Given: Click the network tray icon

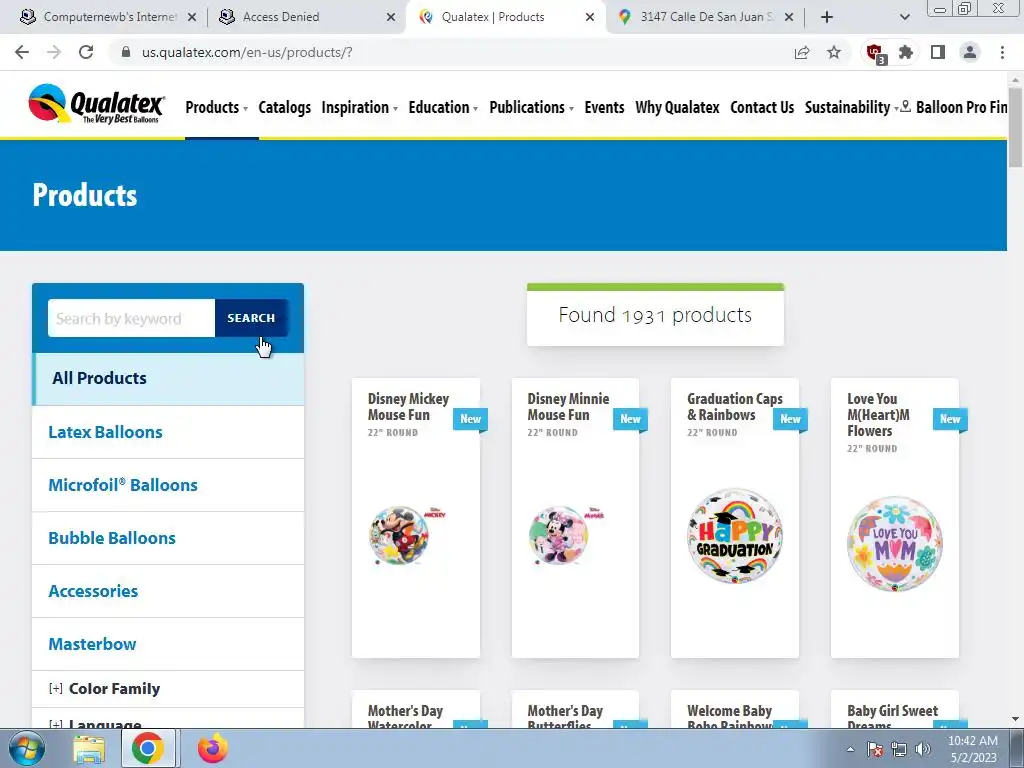Looking at the screenshot, I should [899, 749].
